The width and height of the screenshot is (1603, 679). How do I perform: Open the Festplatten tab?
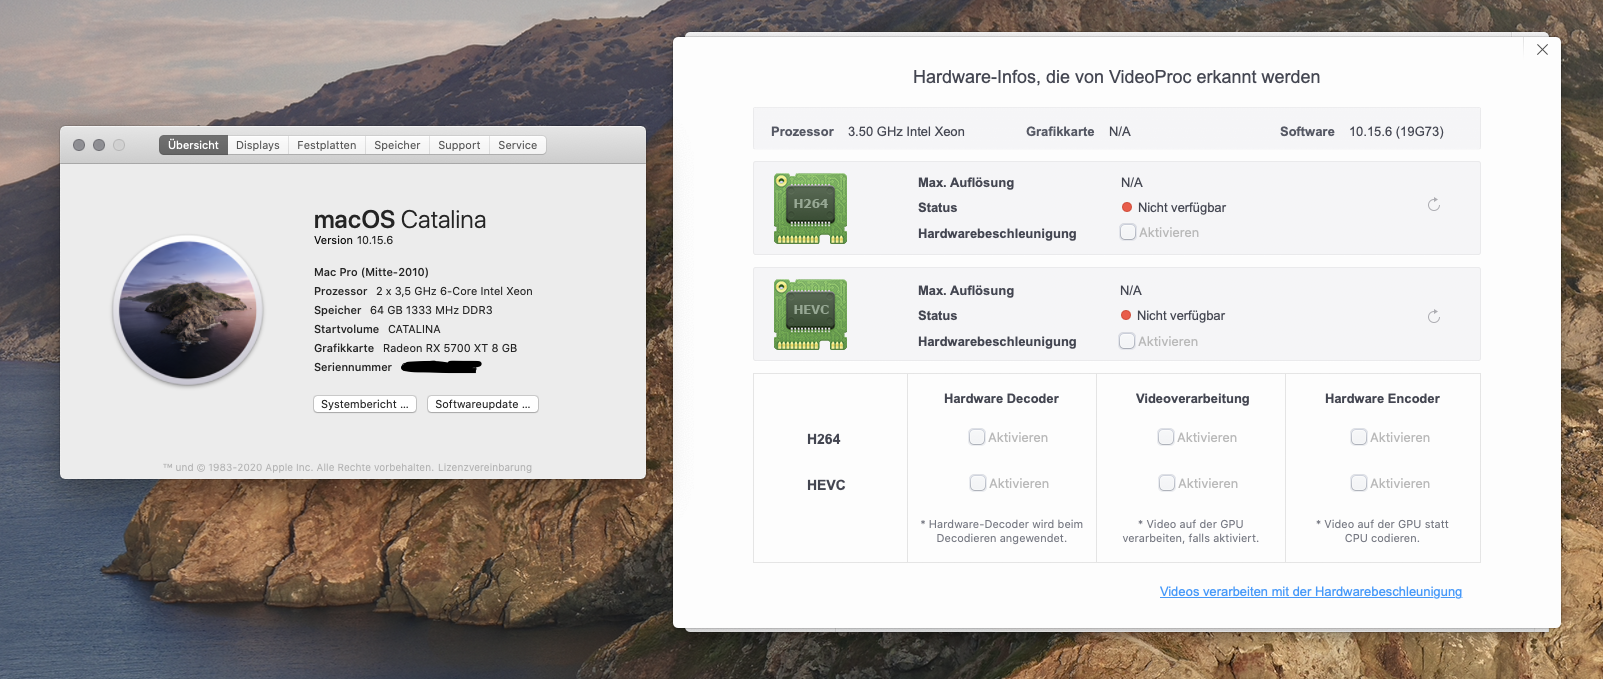click(x=327, y=145)
